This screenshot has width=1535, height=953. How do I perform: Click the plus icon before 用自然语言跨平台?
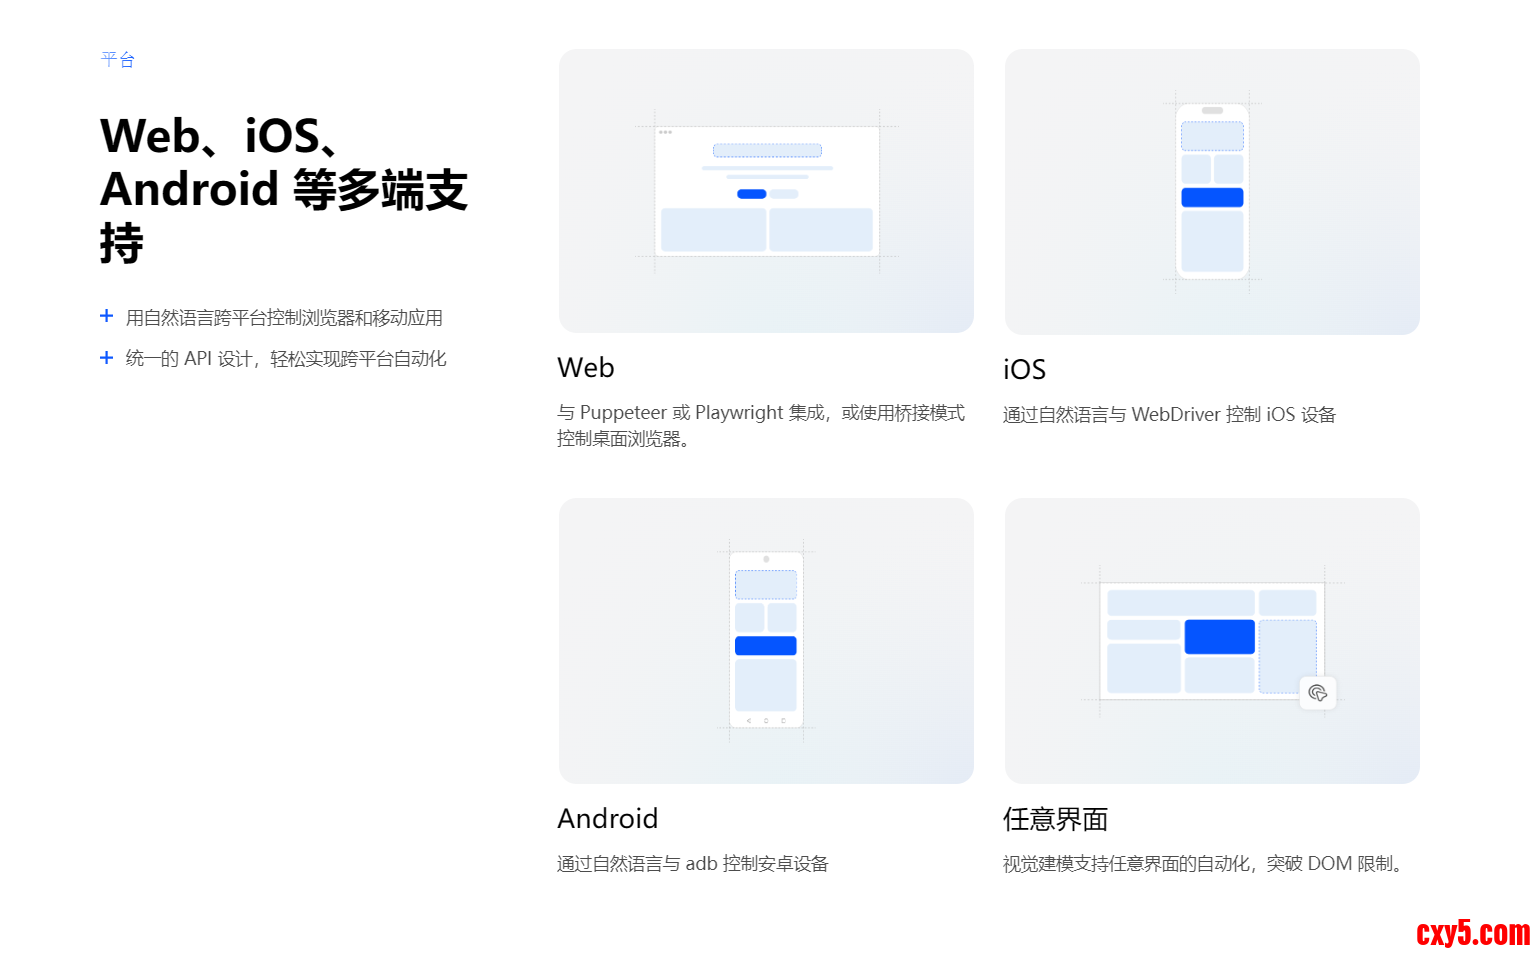[107, 316]
